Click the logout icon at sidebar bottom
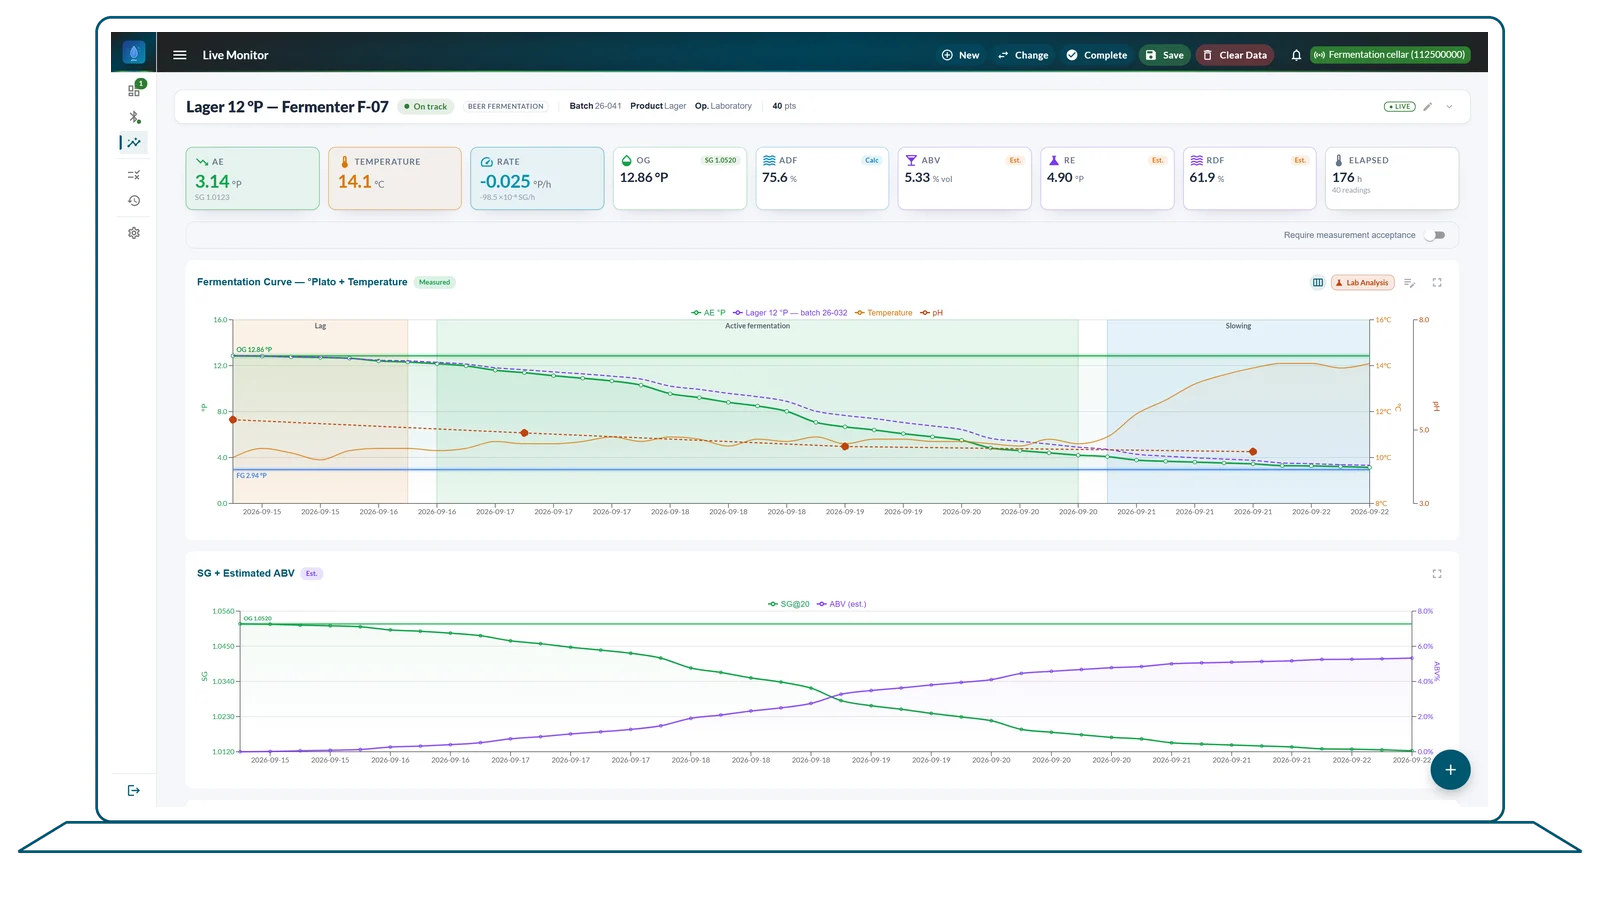The height and width of the screenshot is (901, 1600). pos(134,790)
